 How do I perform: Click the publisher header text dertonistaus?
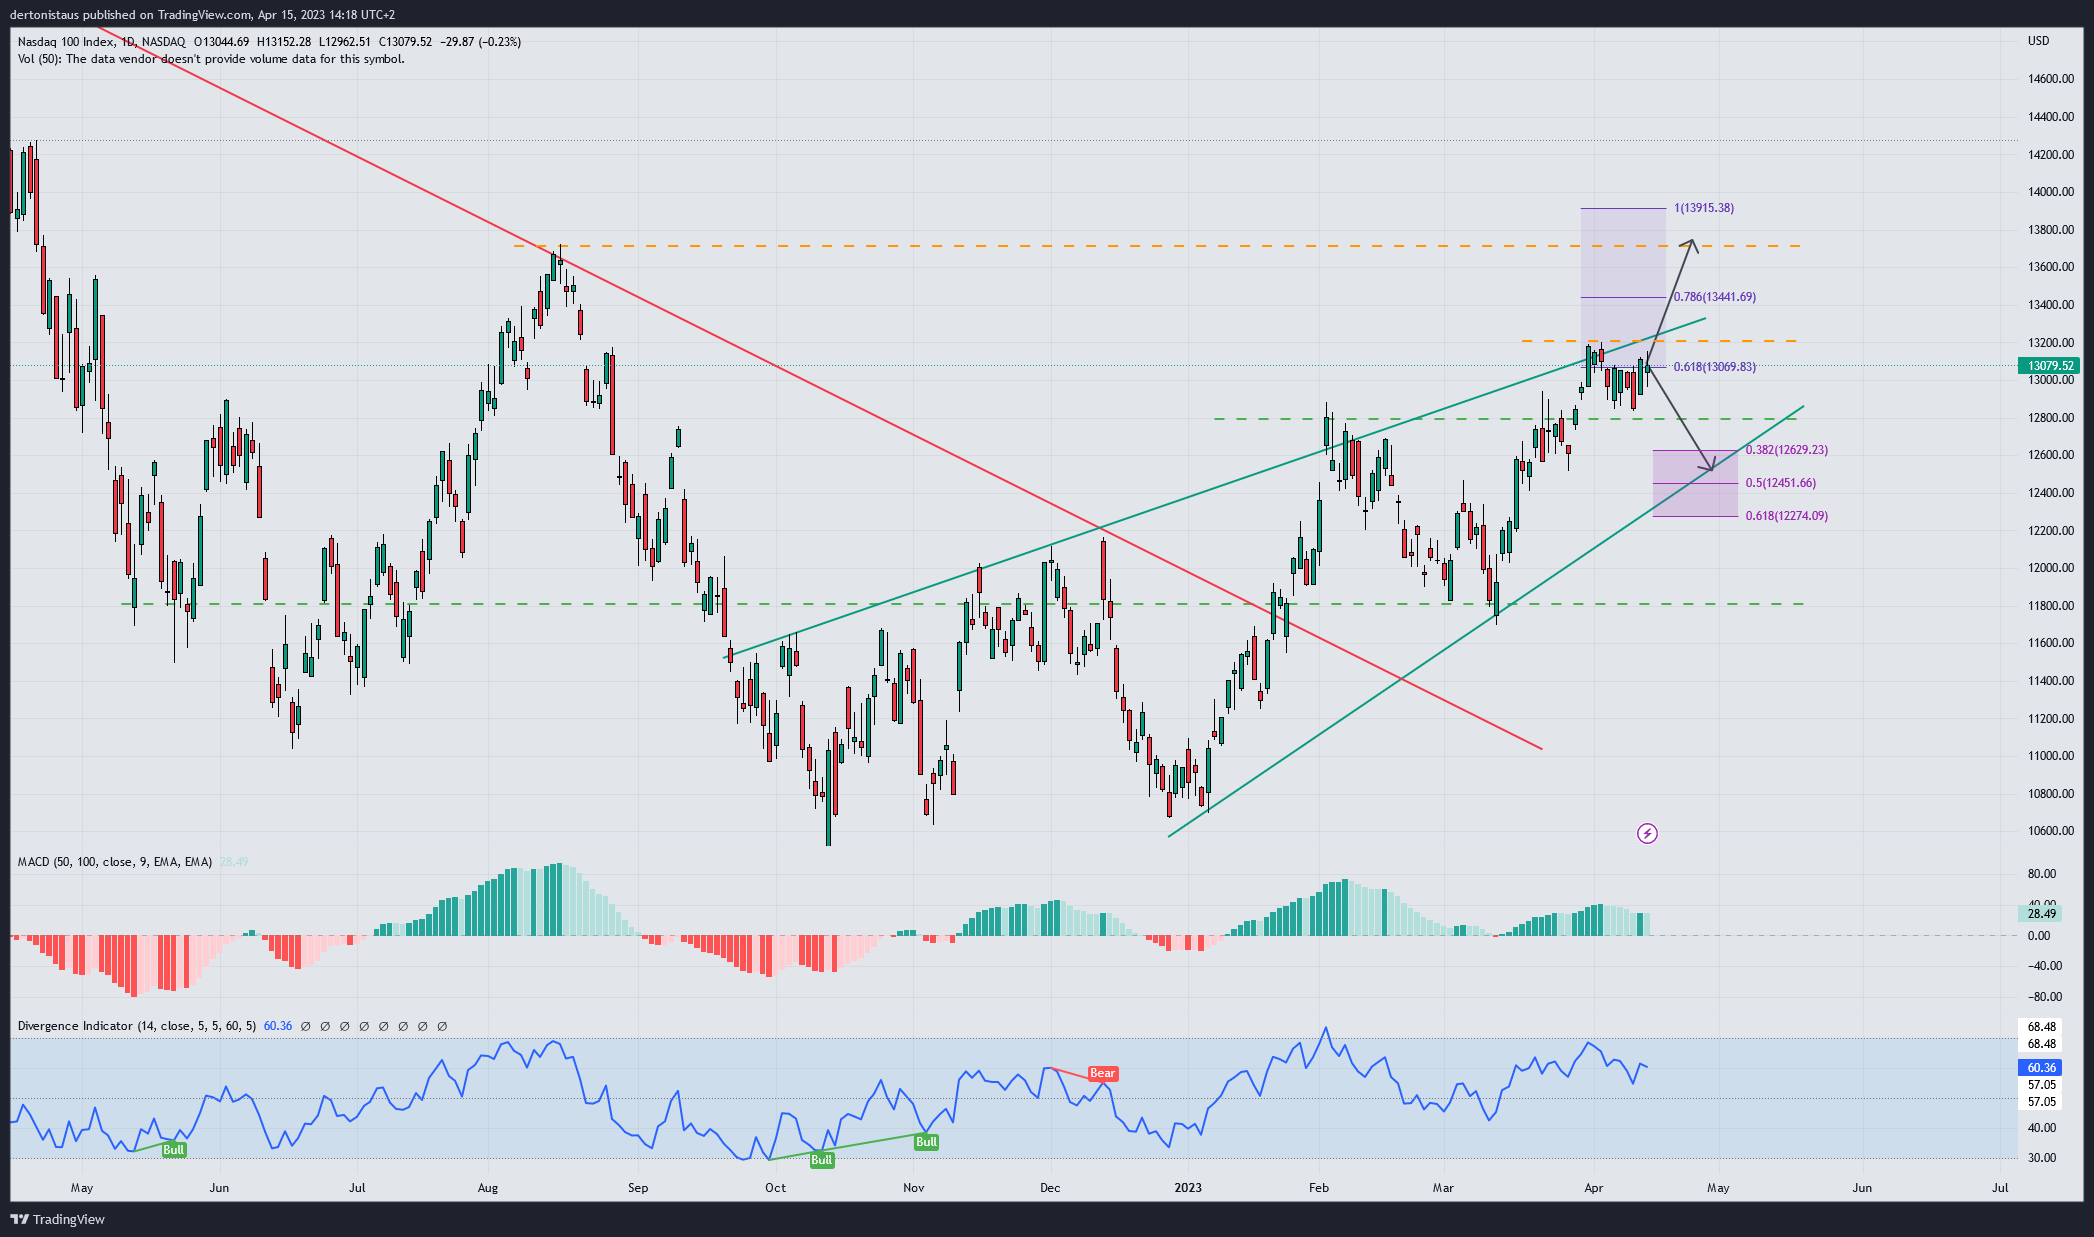point(43,15)
